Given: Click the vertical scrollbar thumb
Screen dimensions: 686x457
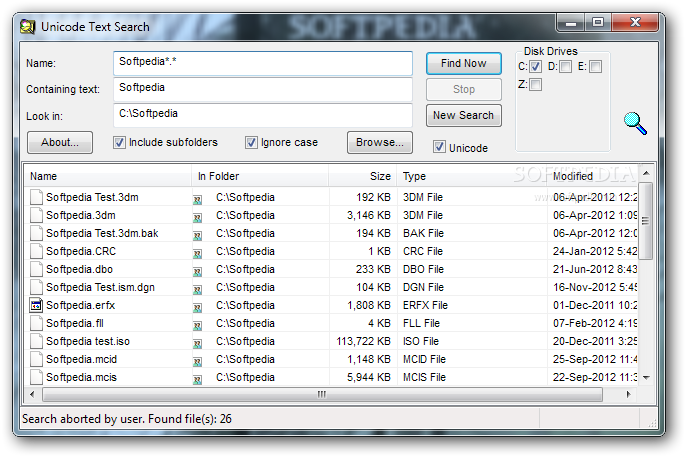Looking at the screenshot, I should point(645,221).
